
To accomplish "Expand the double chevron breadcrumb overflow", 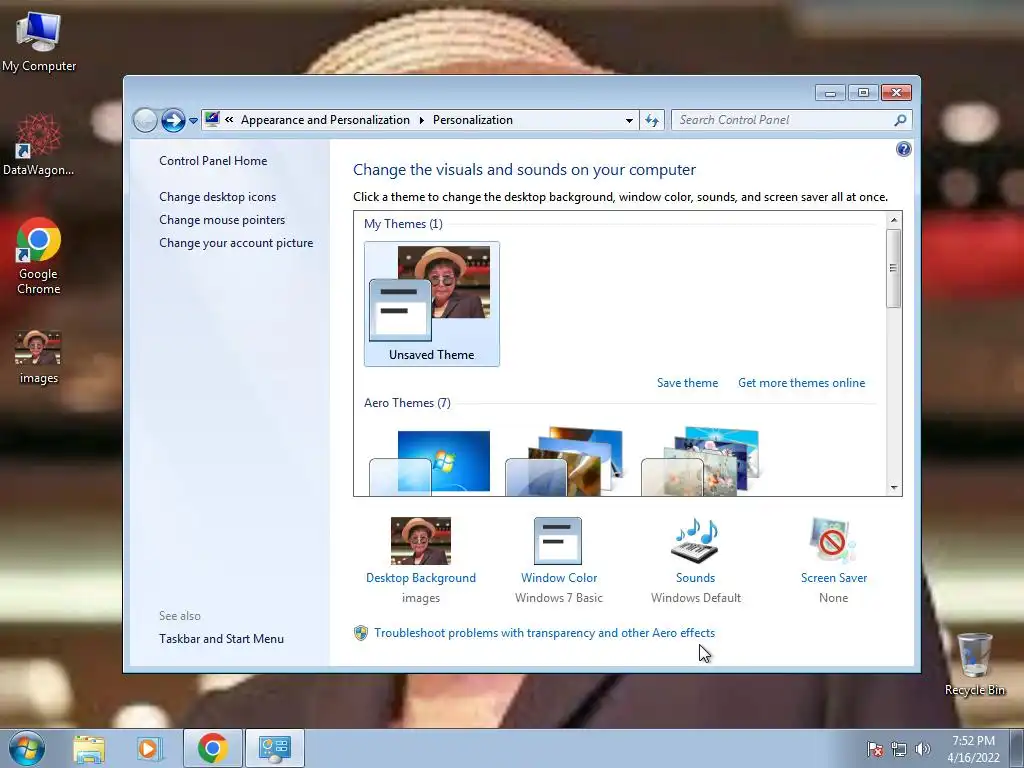I will click(229, 120).
